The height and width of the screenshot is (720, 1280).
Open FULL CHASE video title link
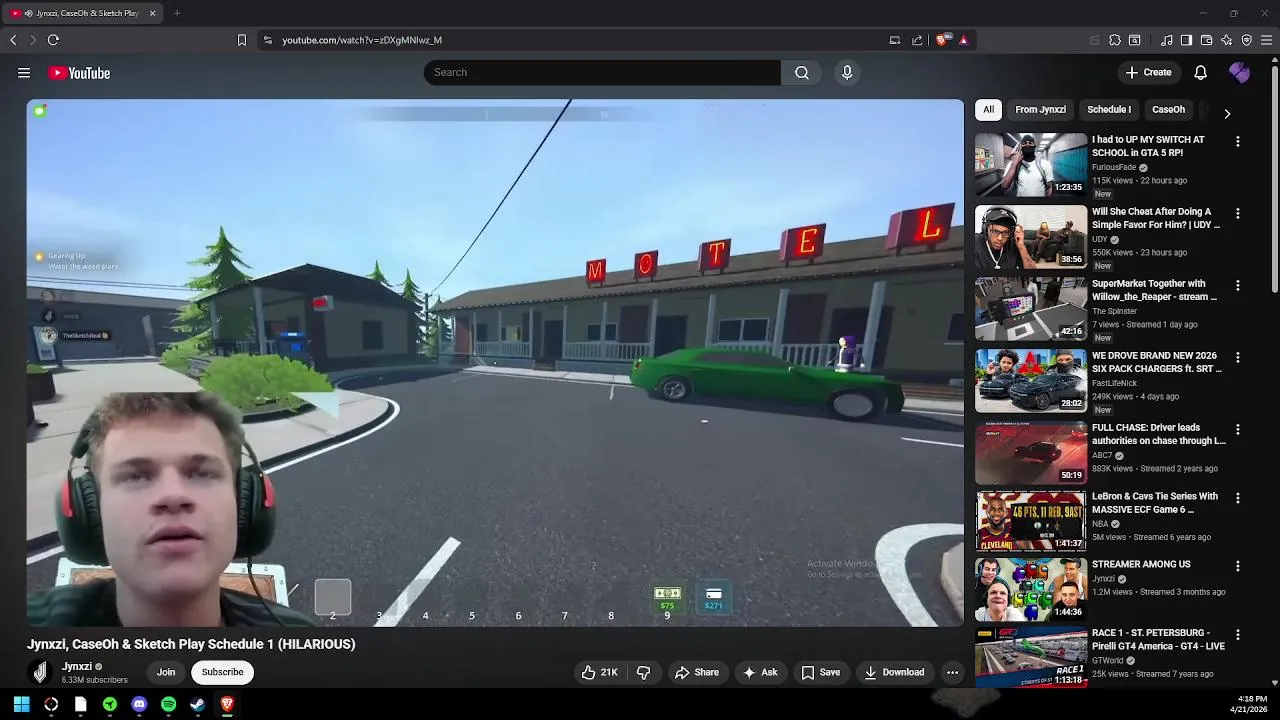point(1158,434)
